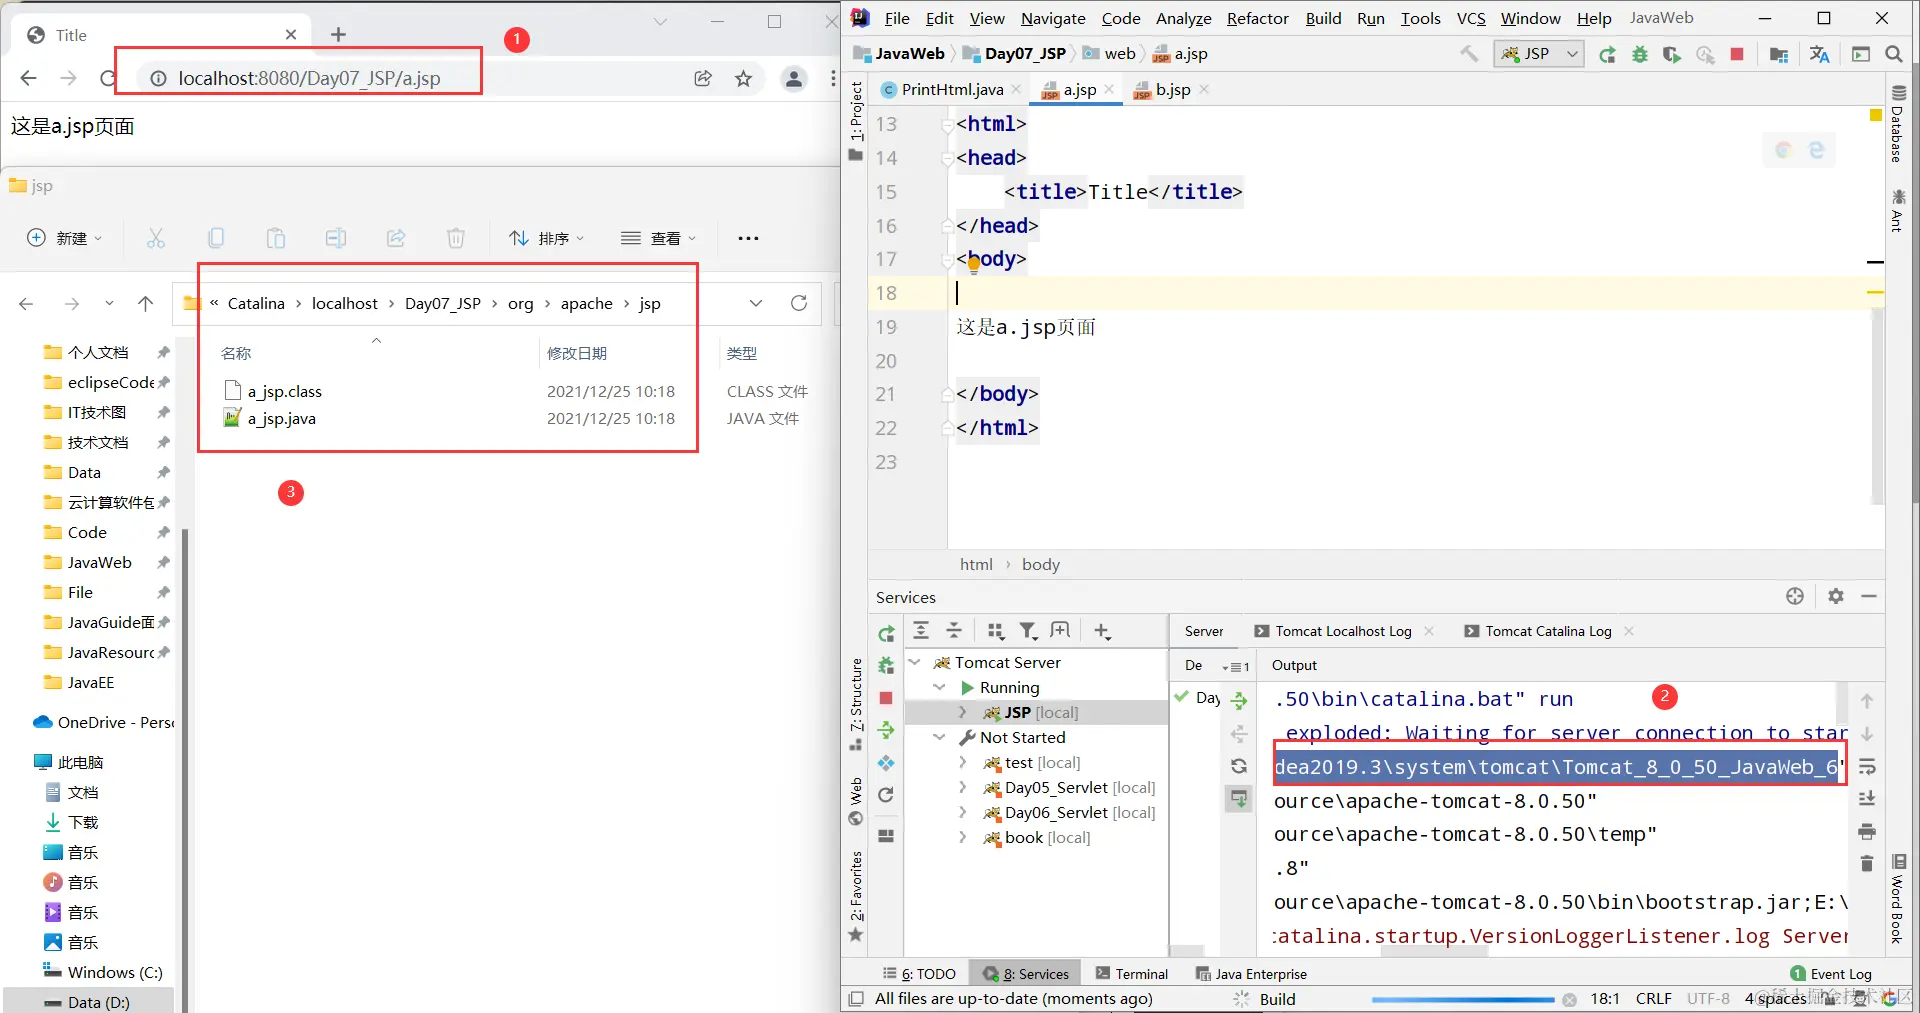Image resolution: width=1920 pixels, height=1013 pixels.
Task: Open the JSP run configuration dropdown
Action: 1539,54
